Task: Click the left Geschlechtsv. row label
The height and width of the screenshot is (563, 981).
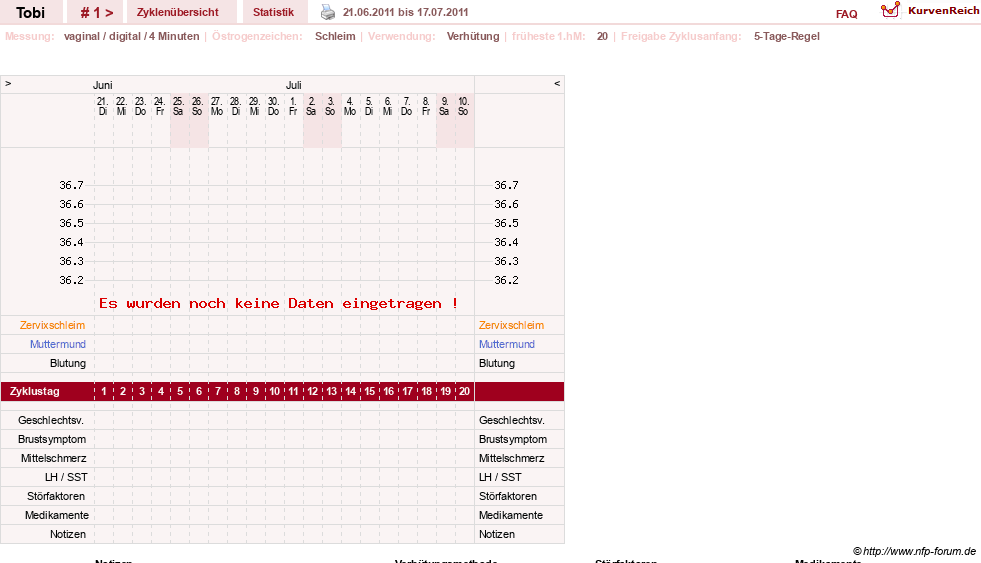Action: click(x=51, y=420)
